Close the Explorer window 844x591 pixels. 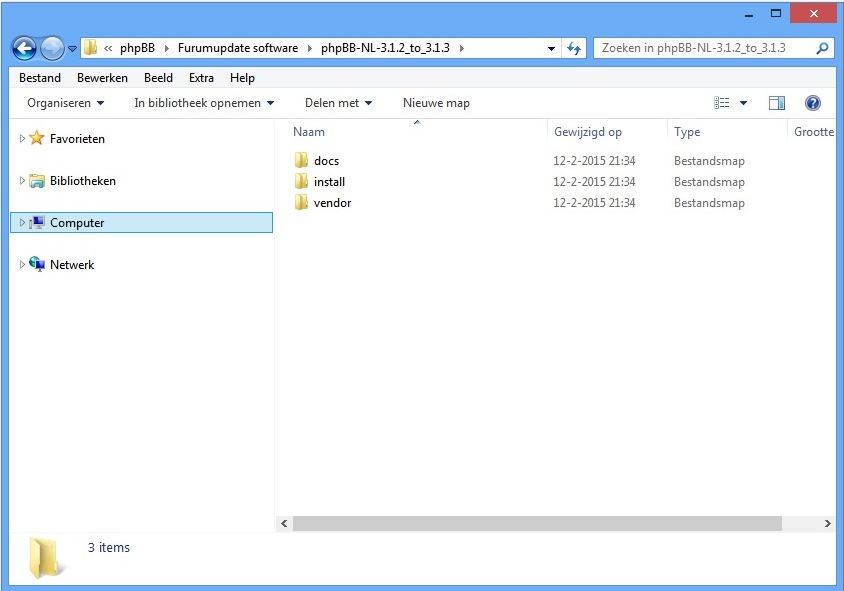813,13
